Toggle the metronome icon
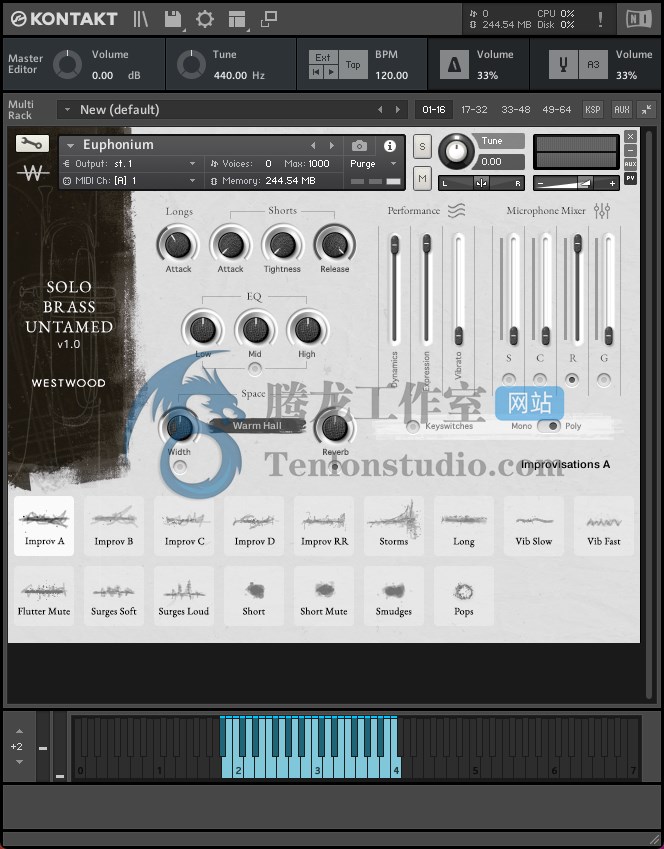This screenshot has width=664, height=849. (454, 64)
